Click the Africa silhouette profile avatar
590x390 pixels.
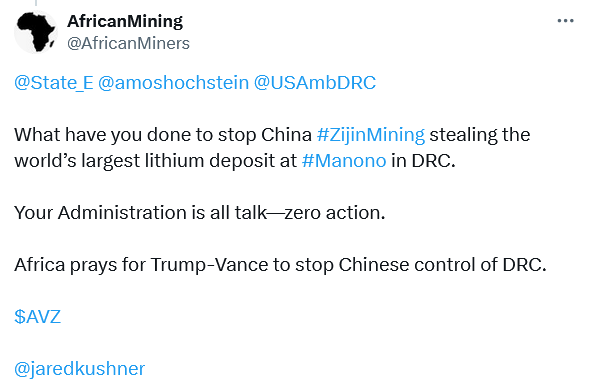tap(35, 32)
